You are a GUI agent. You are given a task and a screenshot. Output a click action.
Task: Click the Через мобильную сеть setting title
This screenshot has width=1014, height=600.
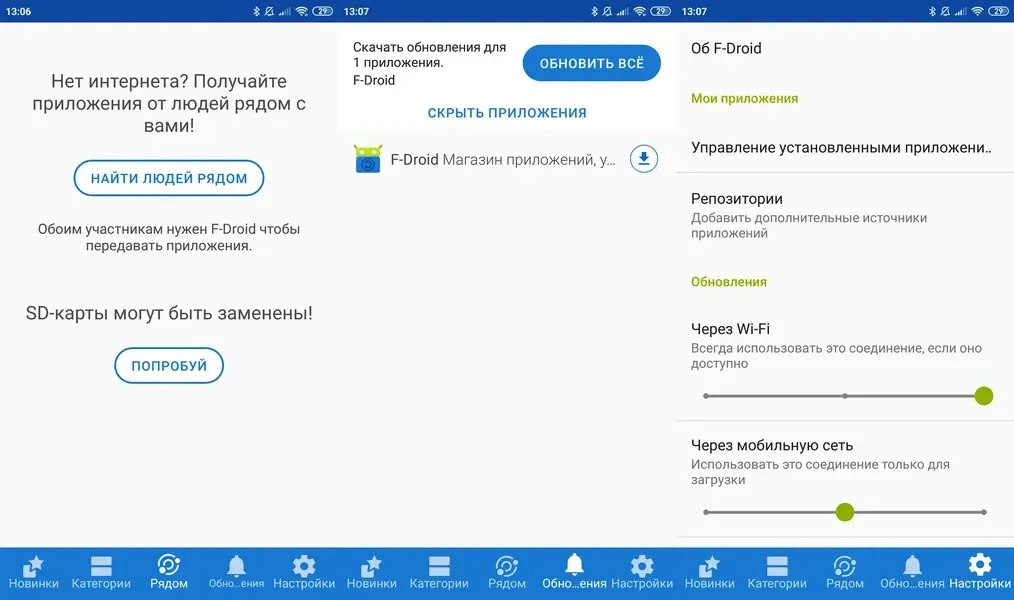771,445
